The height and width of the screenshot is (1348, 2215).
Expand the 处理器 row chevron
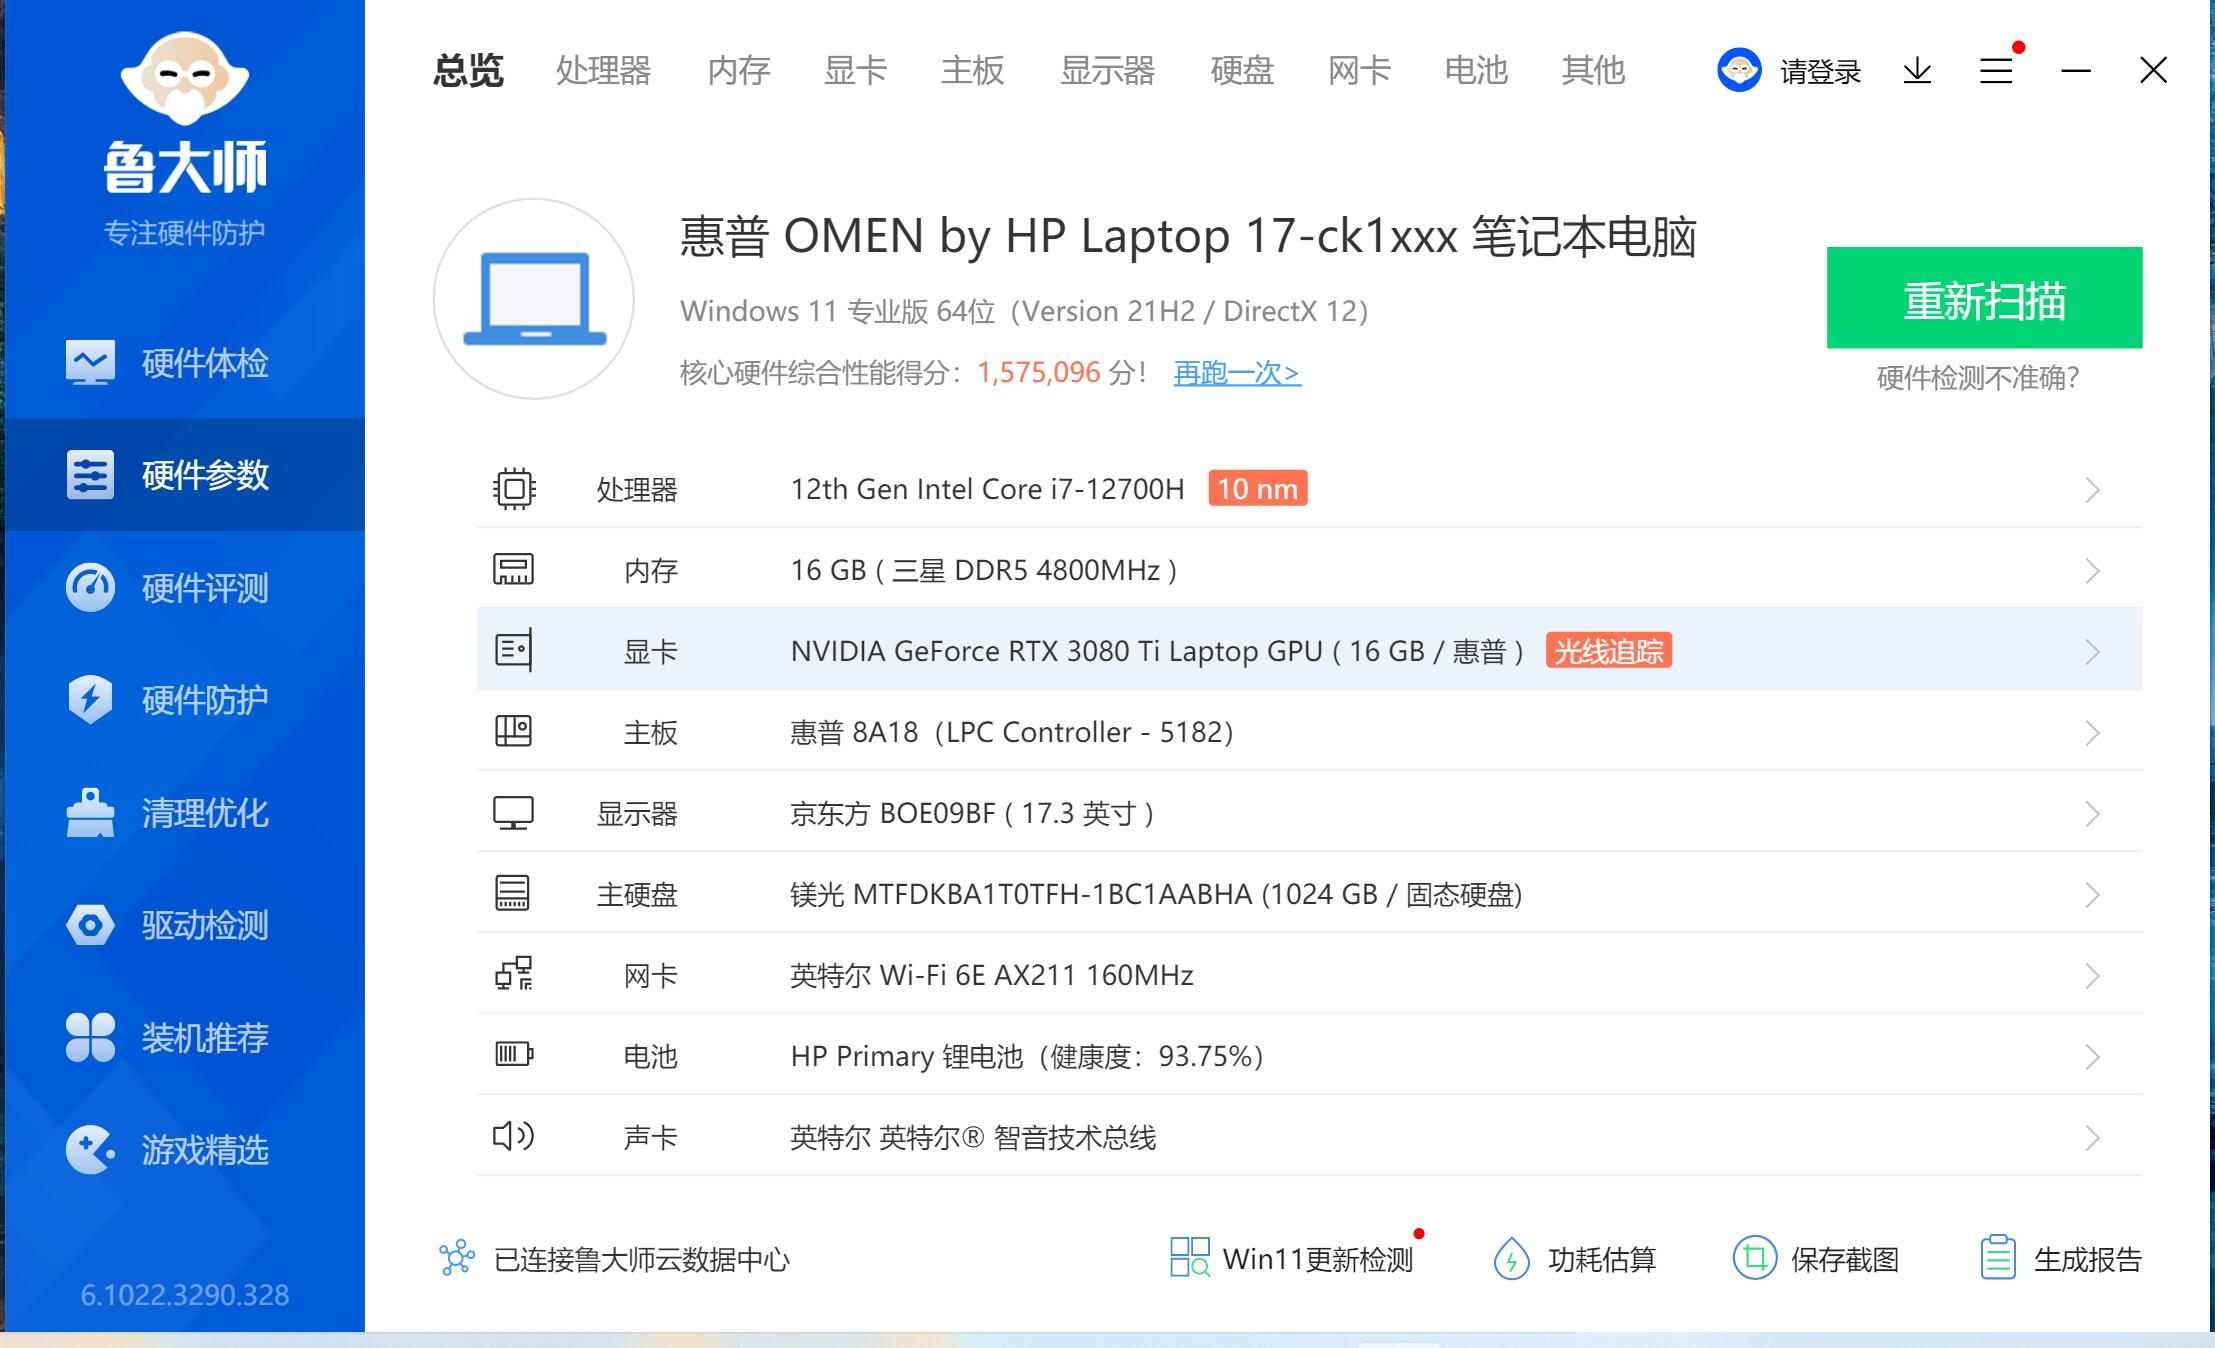point(2092,490)
